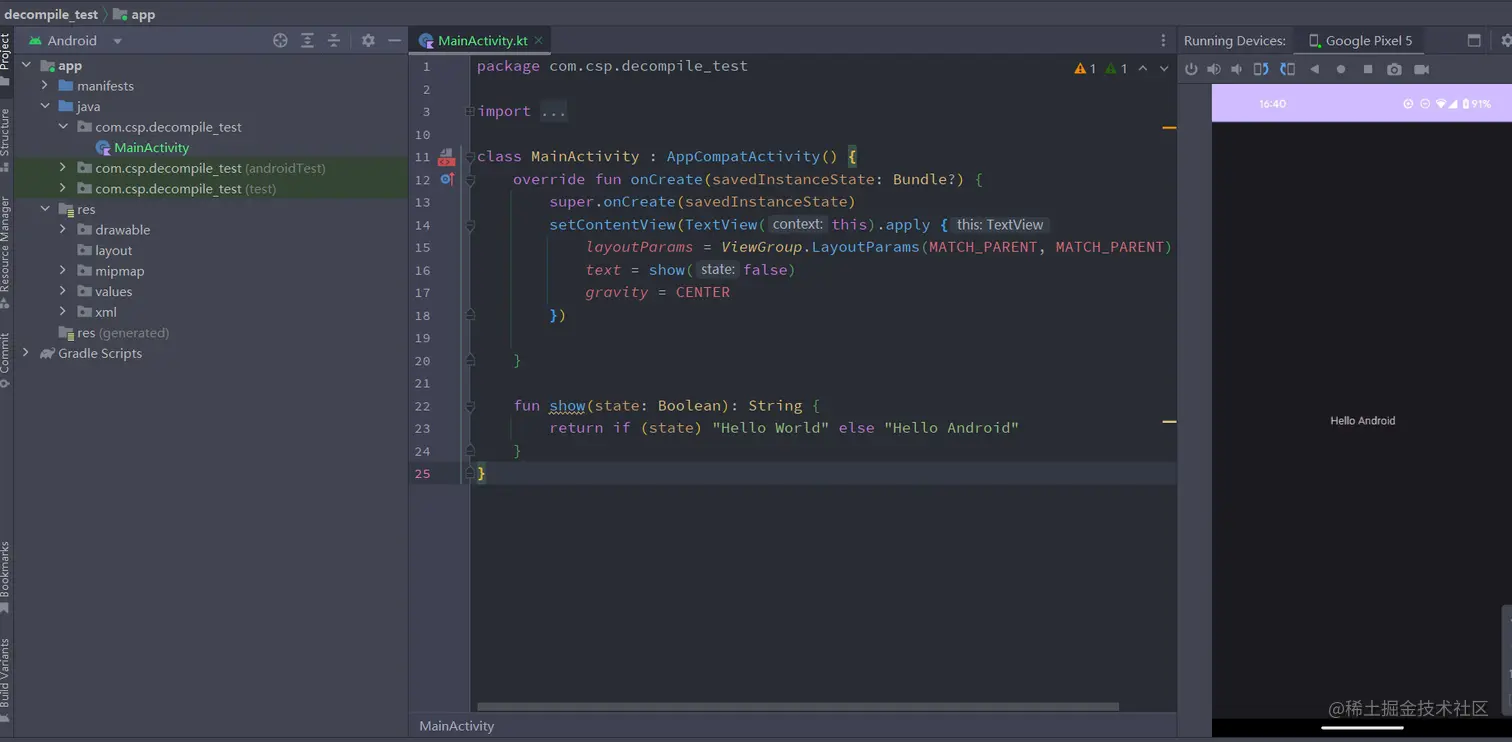Viewport: 1512px width, 742px height.
Task: Collapse the app module node
Action: pos(26,65)
